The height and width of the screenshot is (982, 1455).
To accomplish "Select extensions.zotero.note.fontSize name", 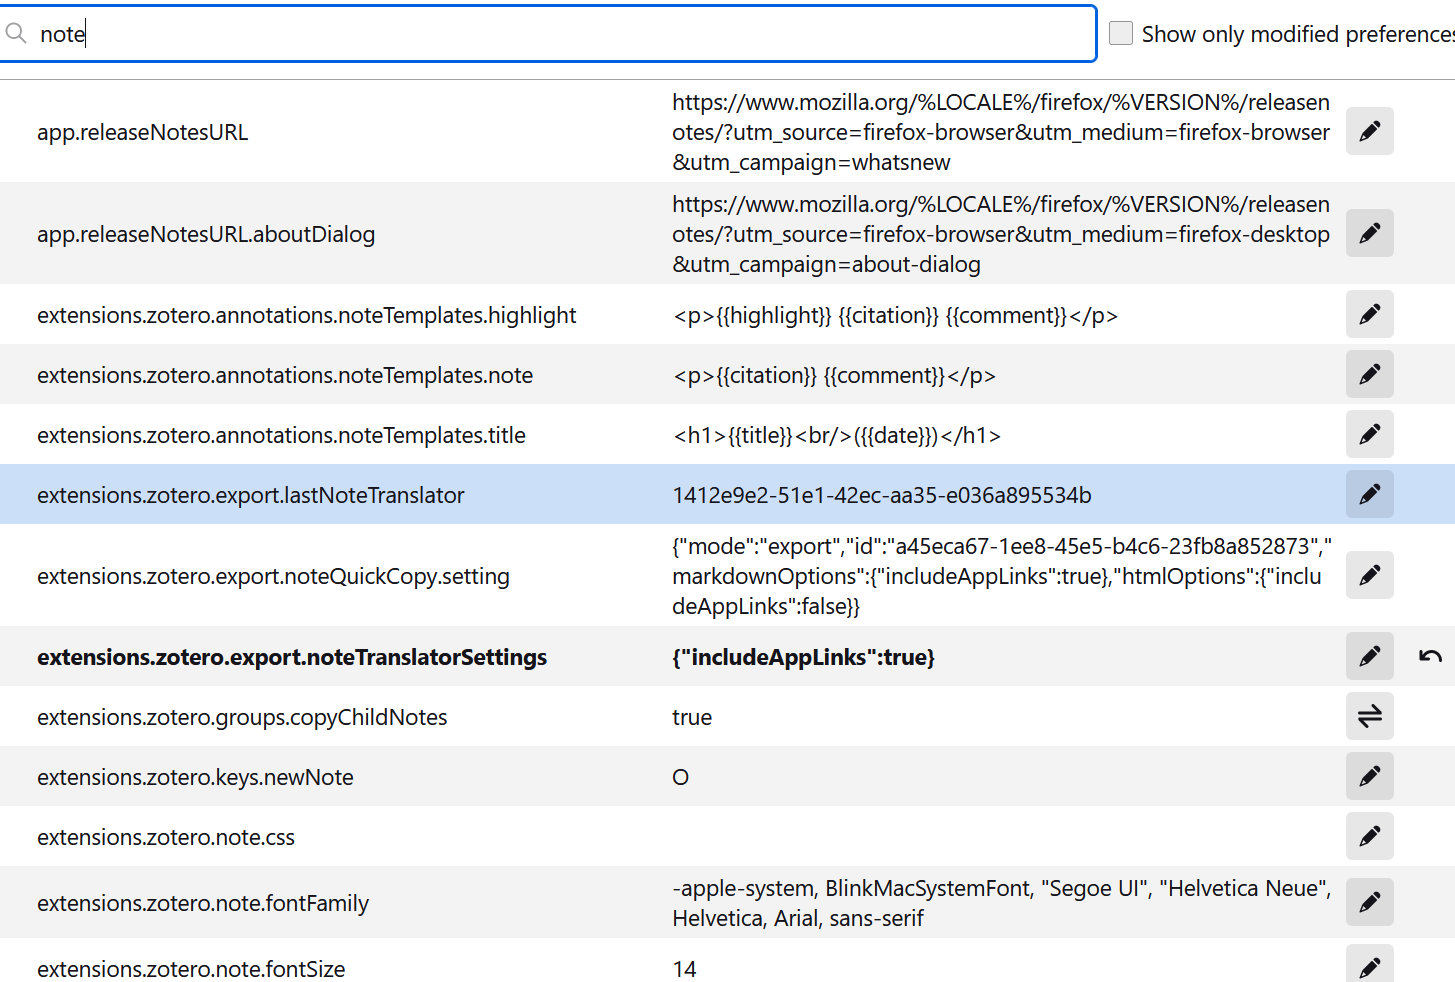I will [x=191, y=969].
